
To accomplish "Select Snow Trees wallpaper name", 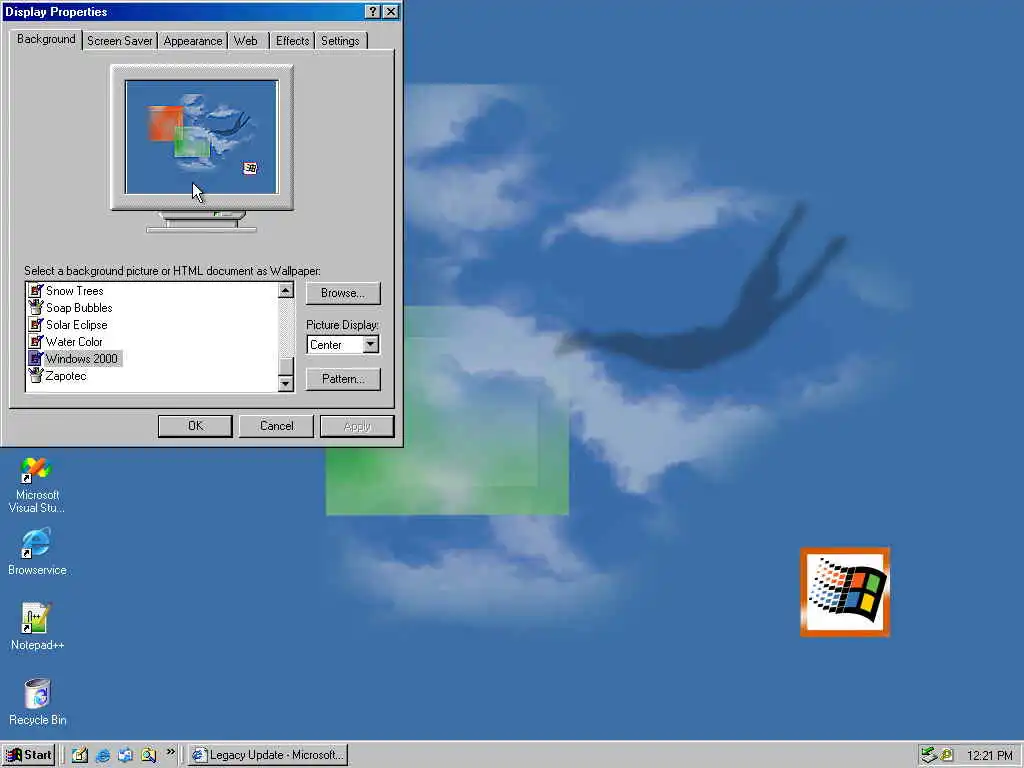I will click(x=74, y=291).
